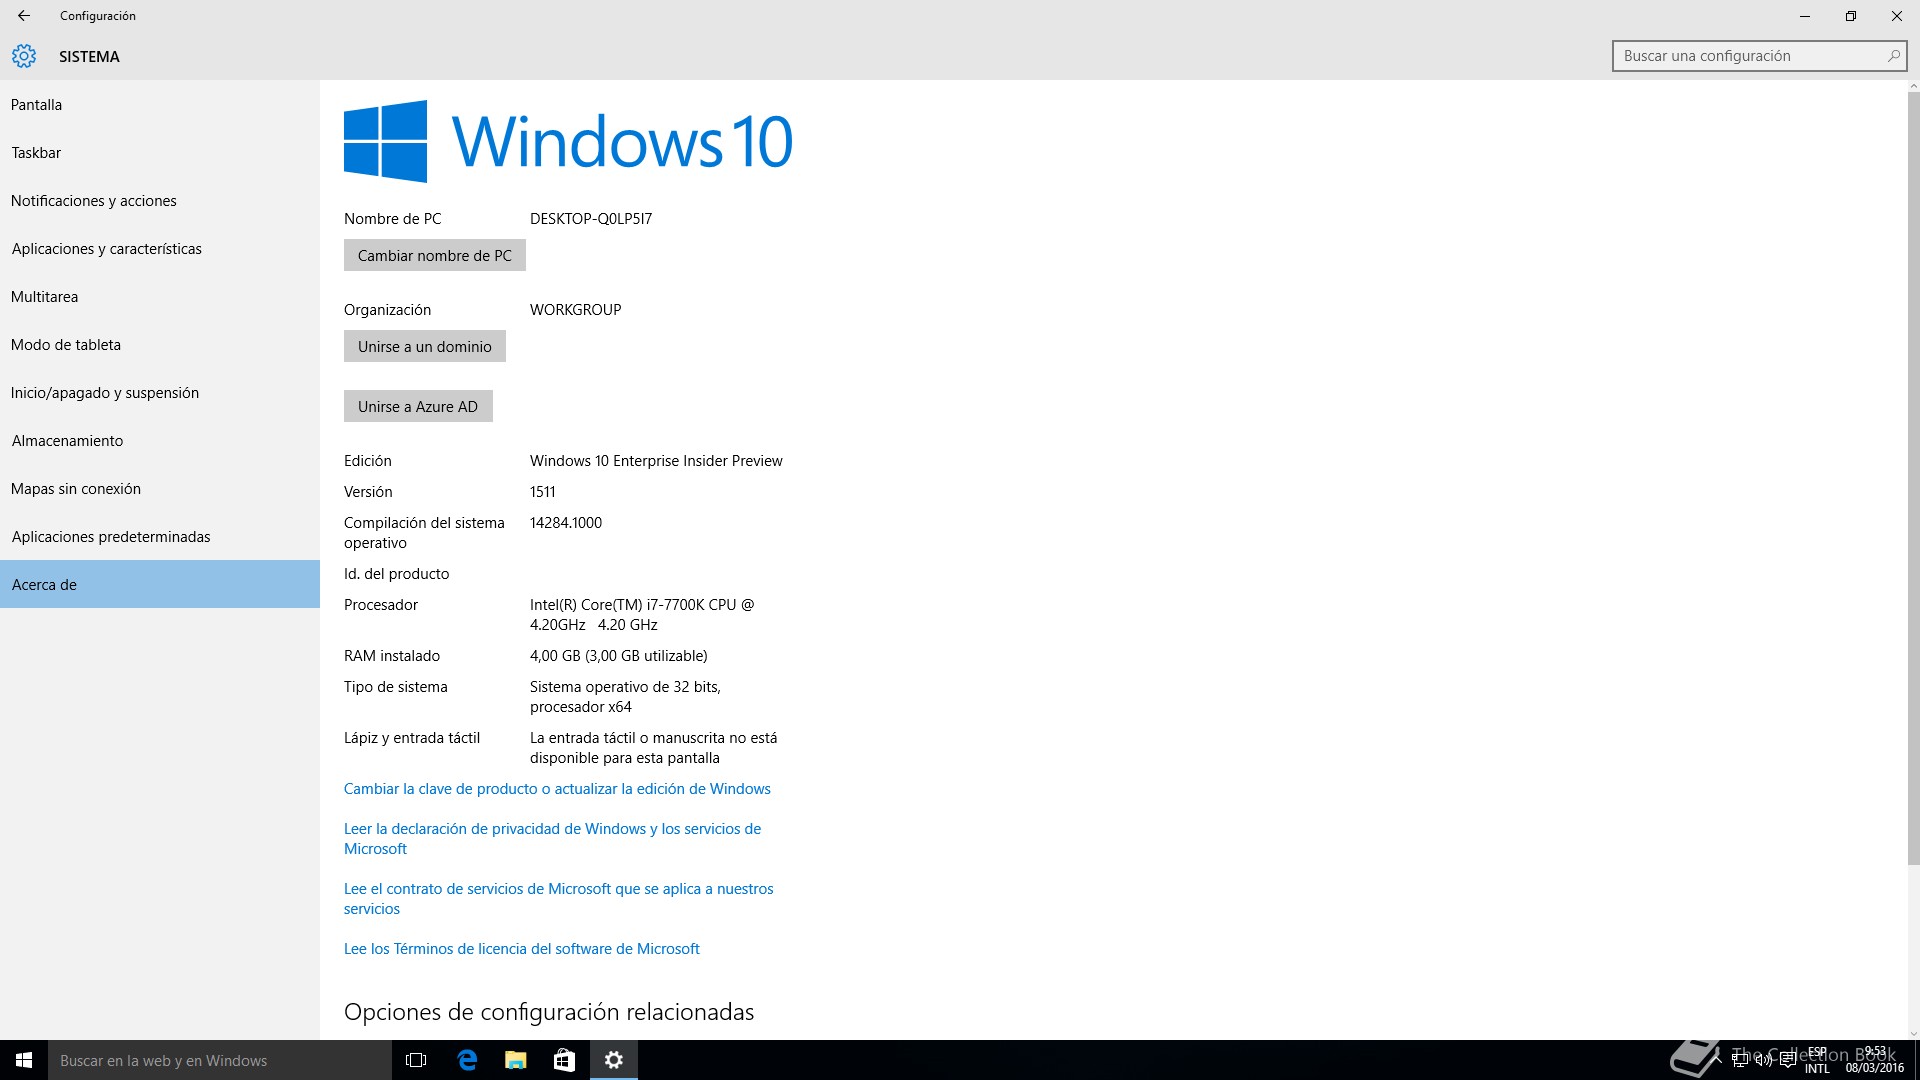Open the Pantalla settings page
The image size is (1920, 1080).
point(160,105)
